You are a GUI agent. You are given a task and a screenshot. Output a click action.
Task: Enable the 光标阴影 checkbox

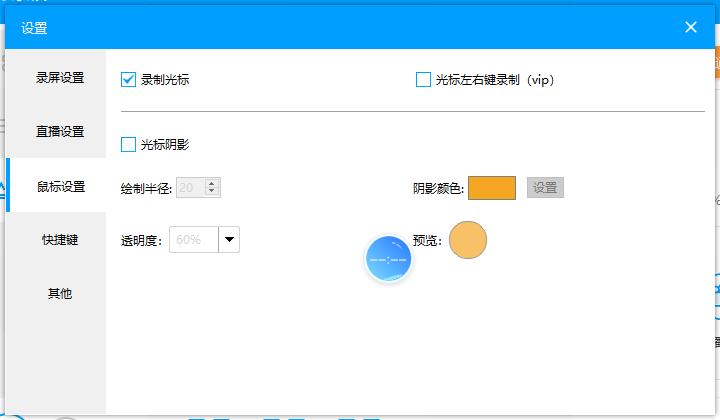point(128,144)
